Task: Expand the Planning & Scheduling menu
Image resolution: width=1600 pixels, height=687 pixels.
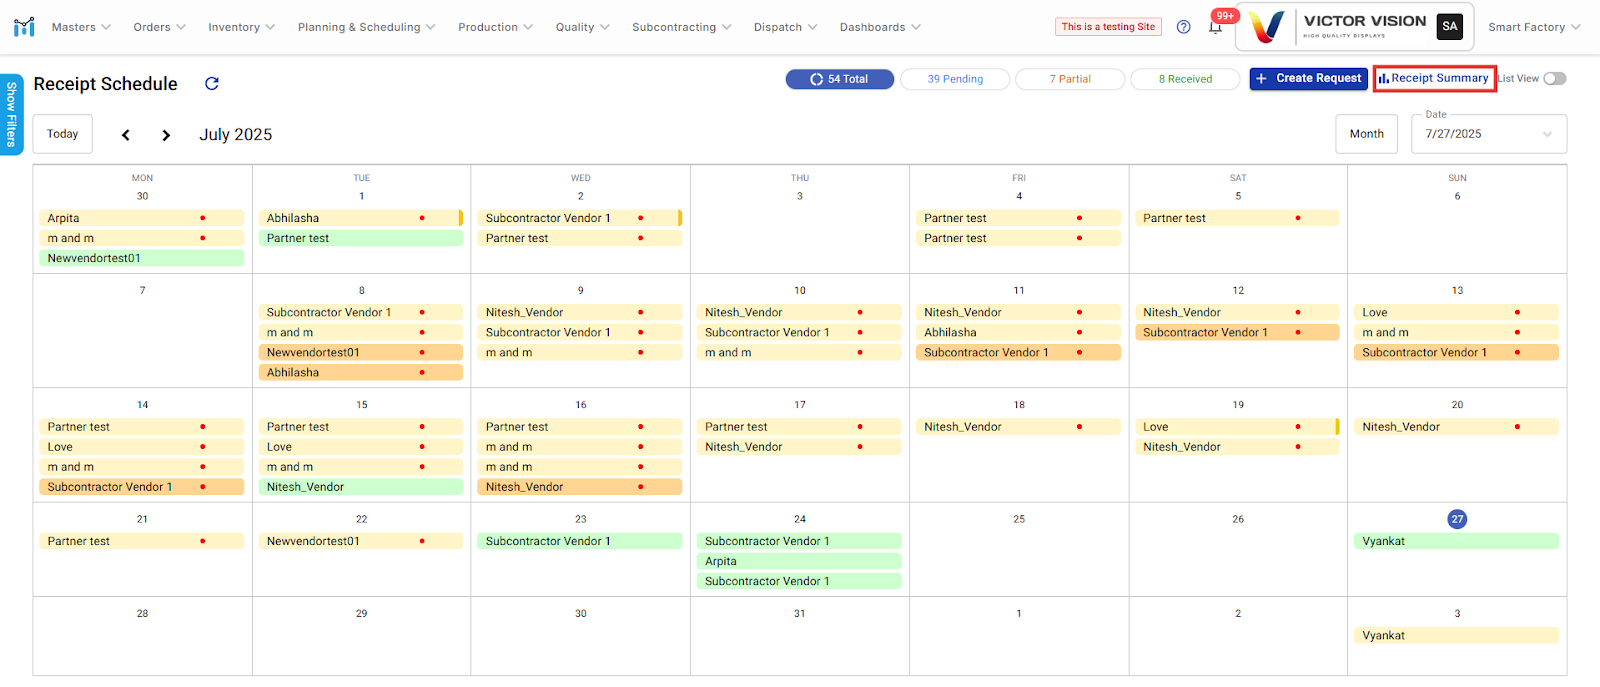Action: pos(366,27)
